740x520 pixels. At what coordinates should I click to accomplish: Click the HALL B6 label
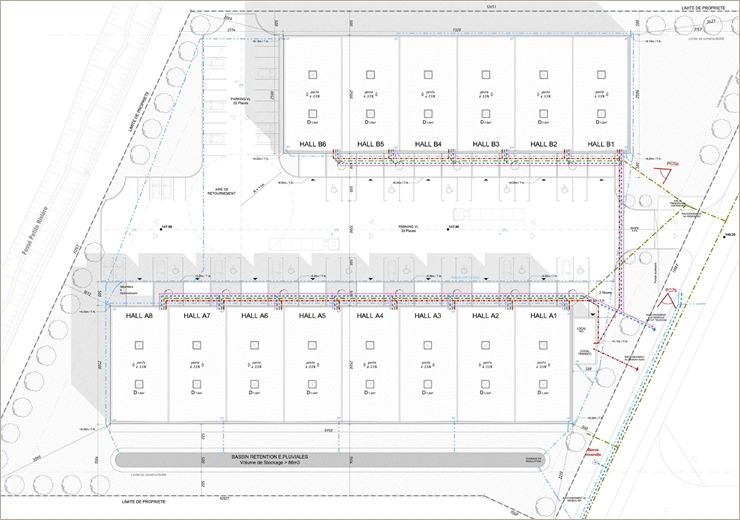312,144
